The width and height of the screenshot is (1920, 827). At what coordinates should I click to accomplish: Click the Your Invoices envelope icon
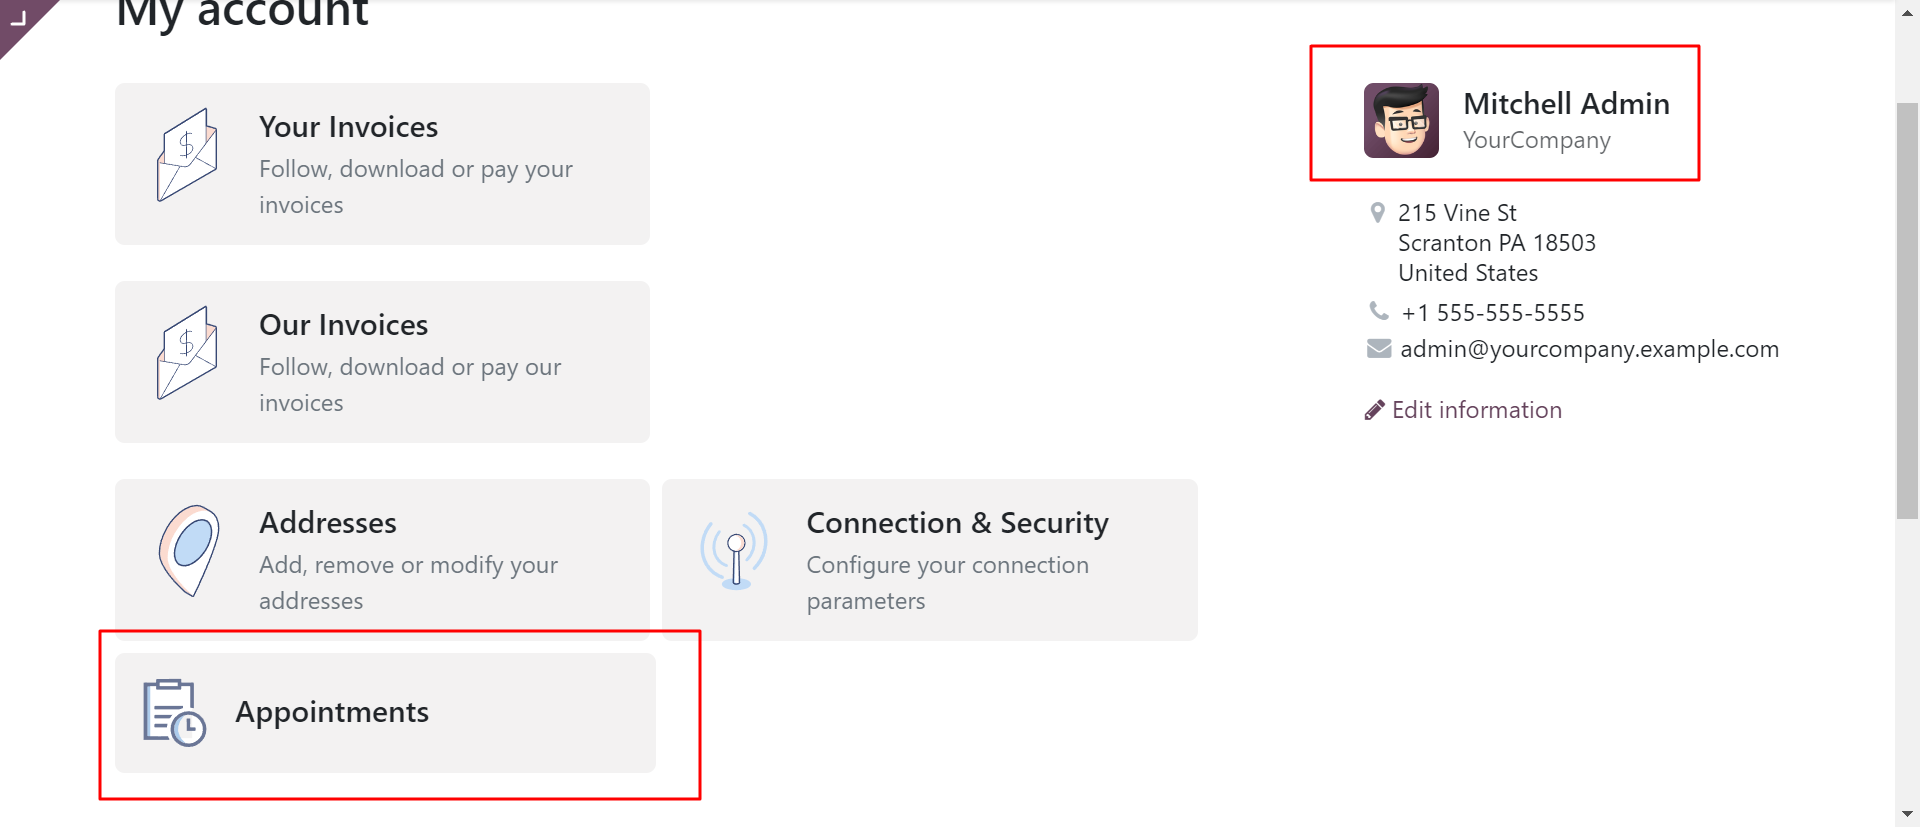pos(187,155)
